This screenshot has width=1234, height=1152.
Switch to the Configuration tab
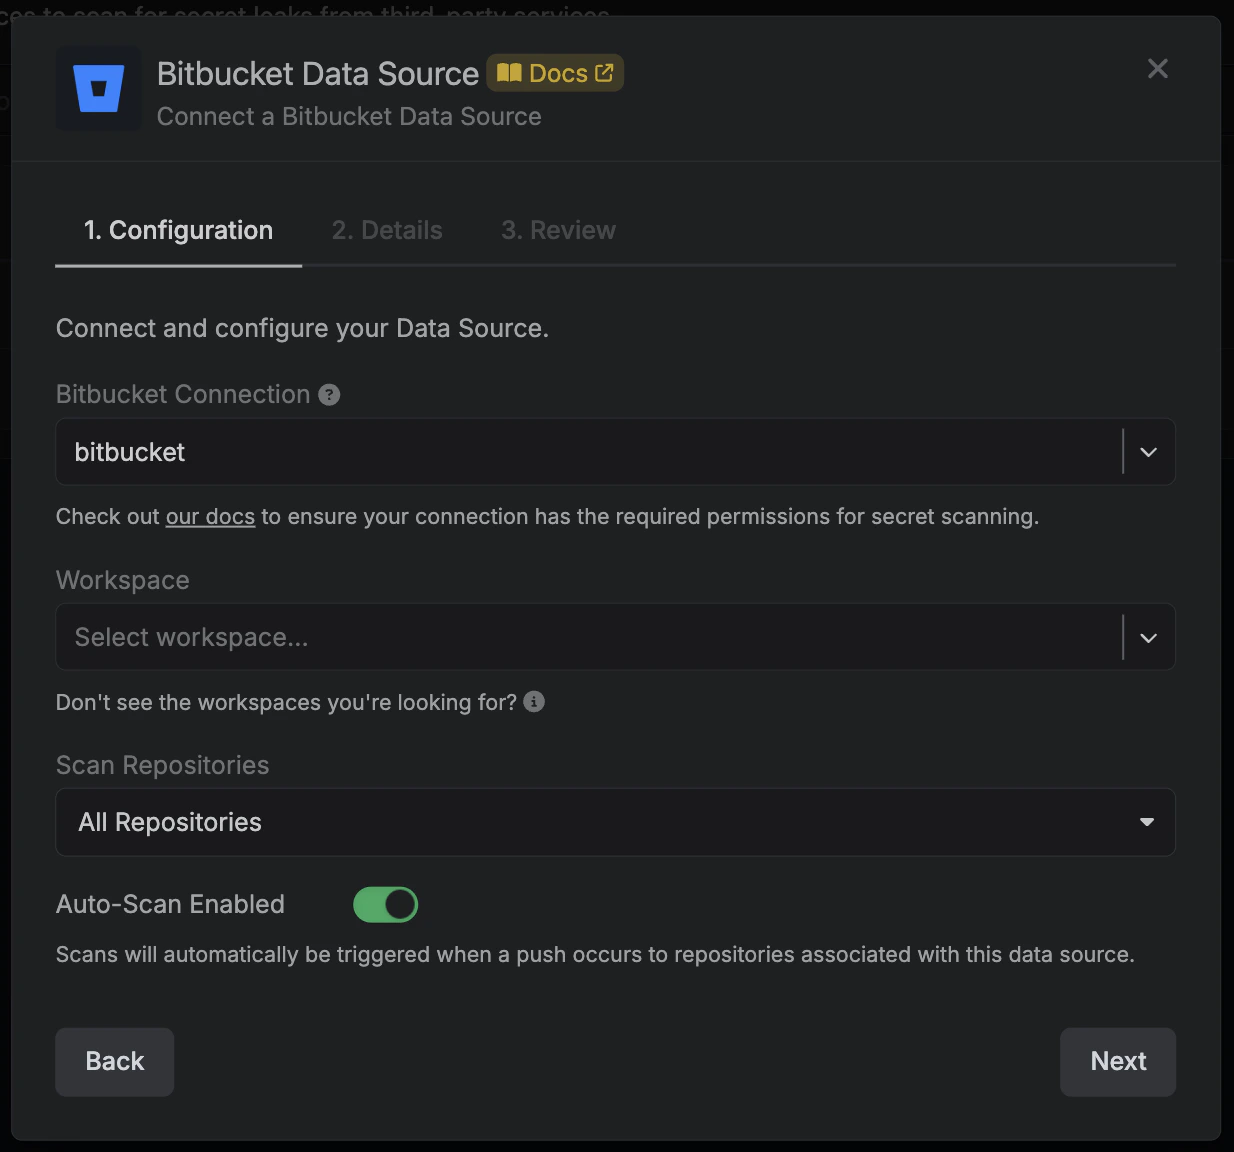178,231
